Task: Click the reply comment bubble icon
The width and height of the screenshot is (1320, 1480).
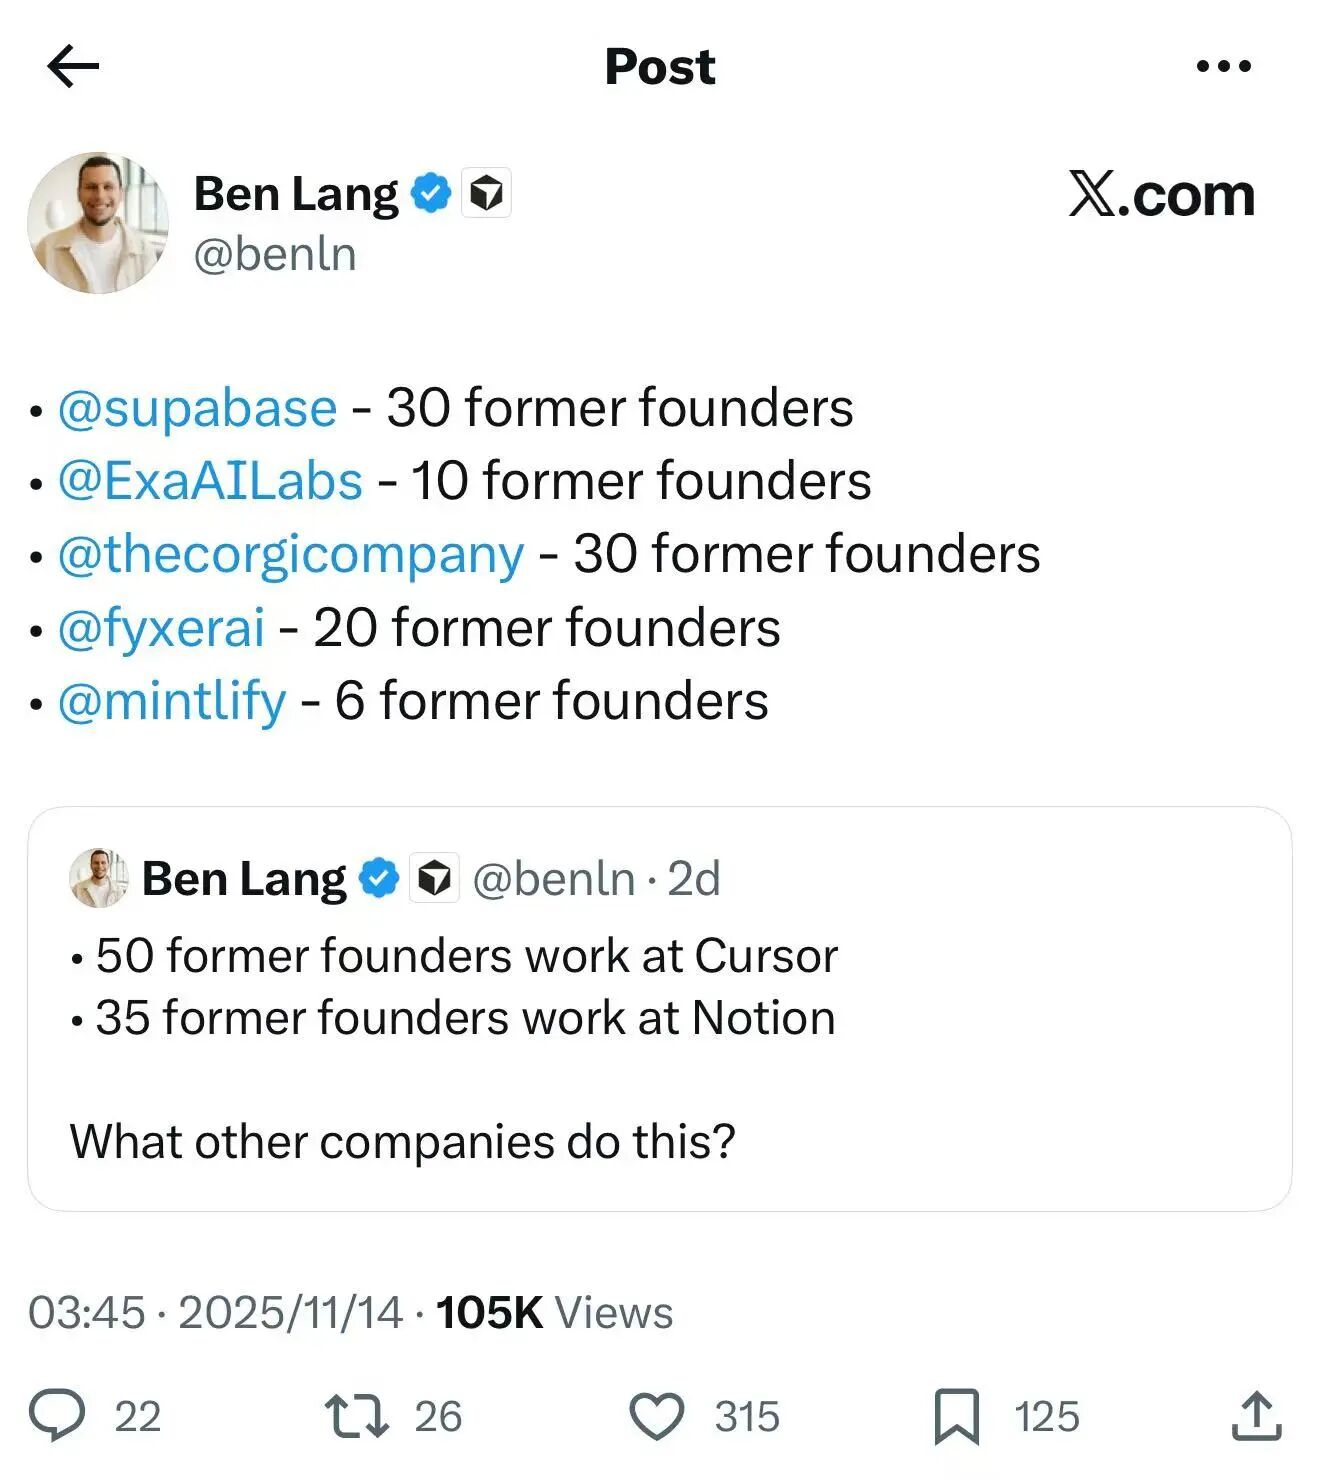Action: 57,1416
